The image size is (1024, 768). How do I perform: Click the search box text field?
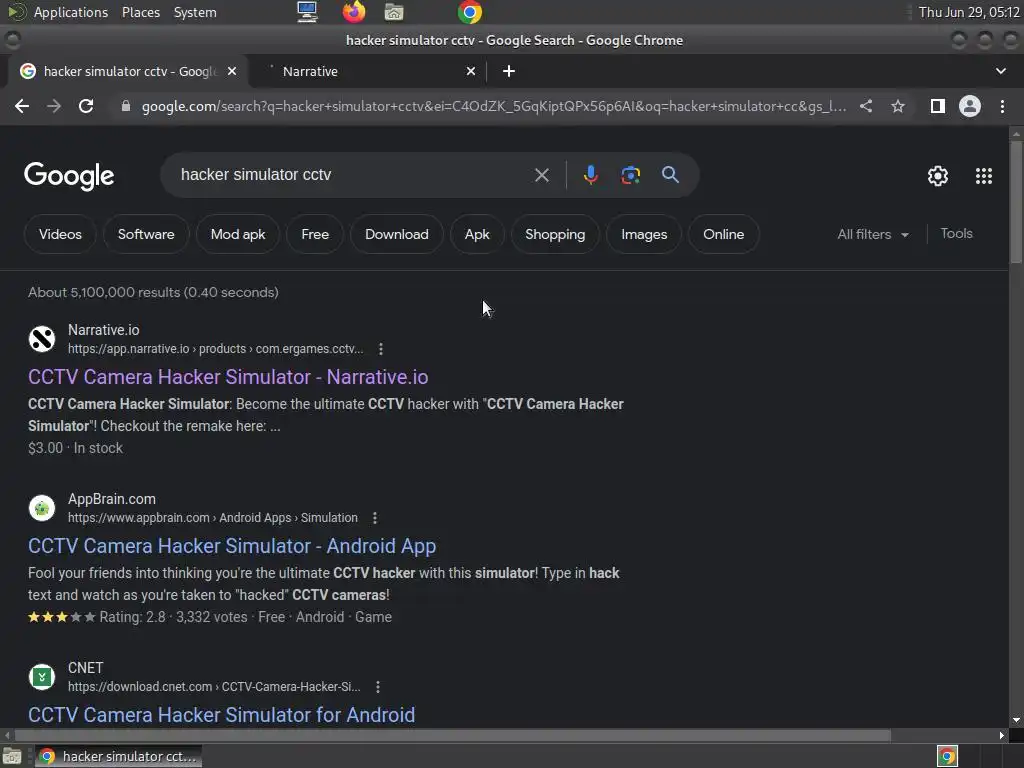[x=353, y=175]
